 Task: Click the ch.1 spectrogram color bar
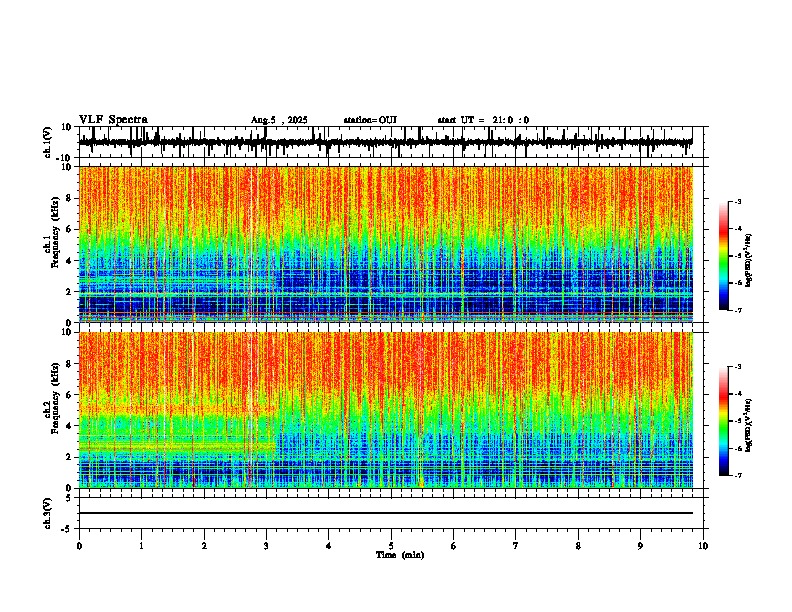pos(724,256)
